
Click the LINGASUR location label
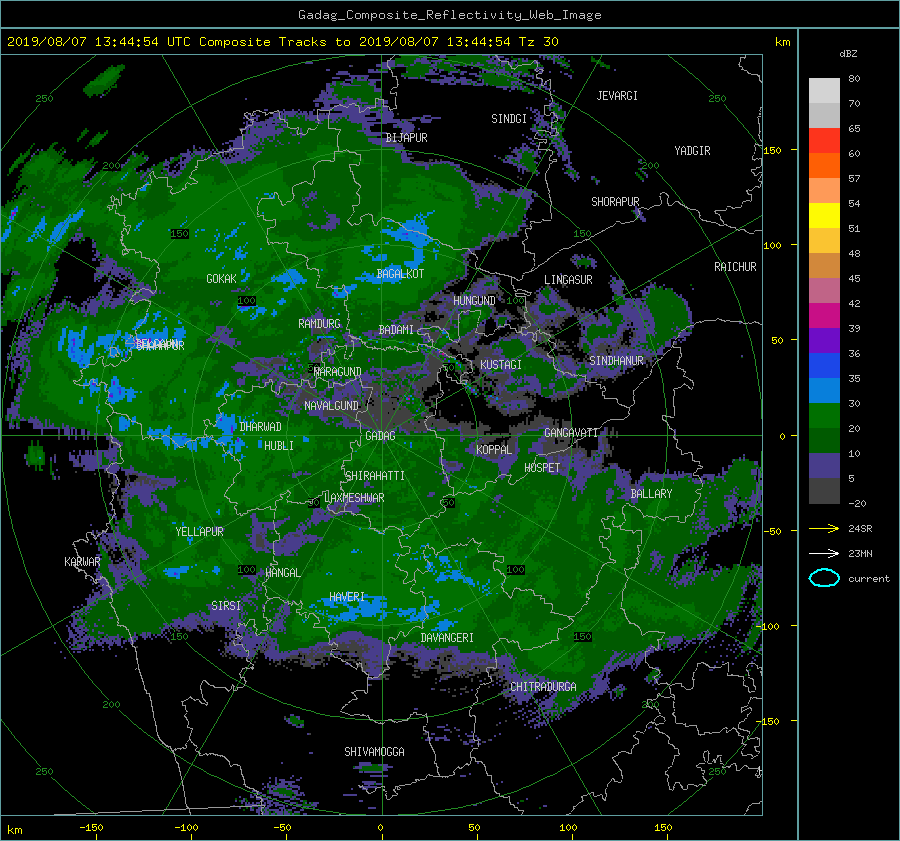[568, 280]
